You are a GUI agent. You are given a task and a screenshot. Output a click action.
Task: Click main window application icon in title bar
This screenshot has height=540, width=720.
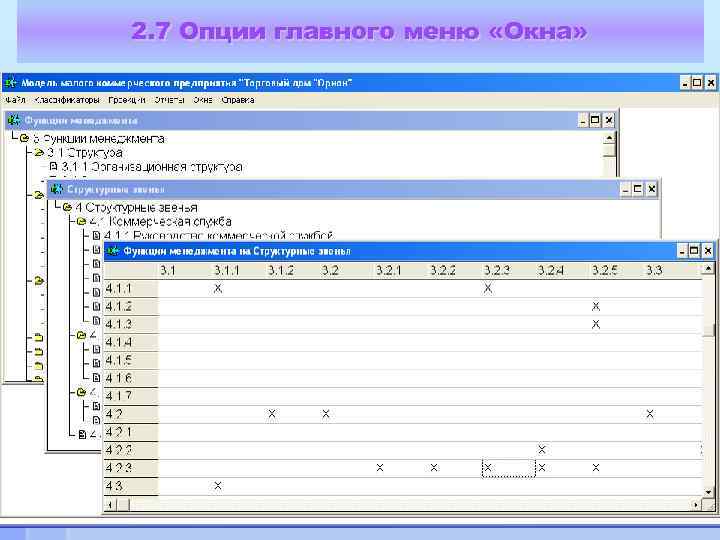(x=11, y=83)
